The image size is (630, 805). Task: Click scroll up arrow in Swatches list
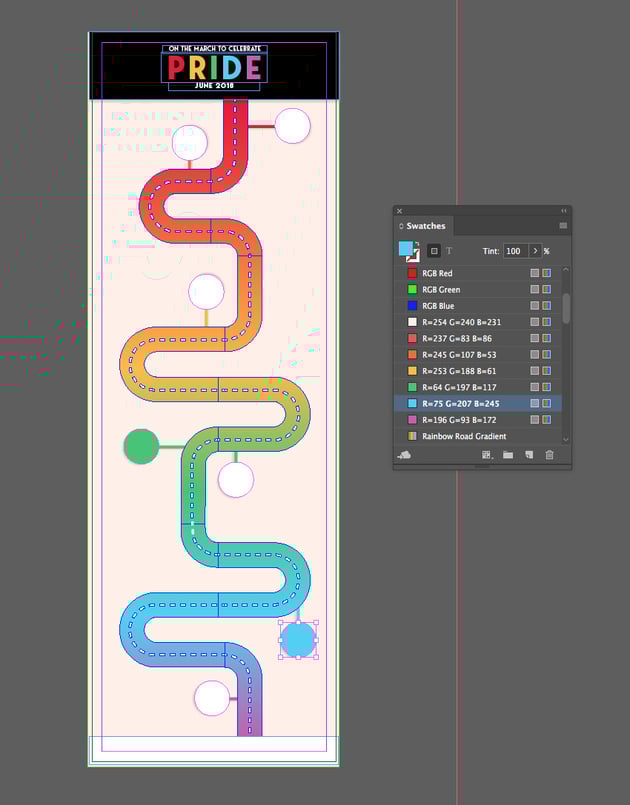point(566,270)
